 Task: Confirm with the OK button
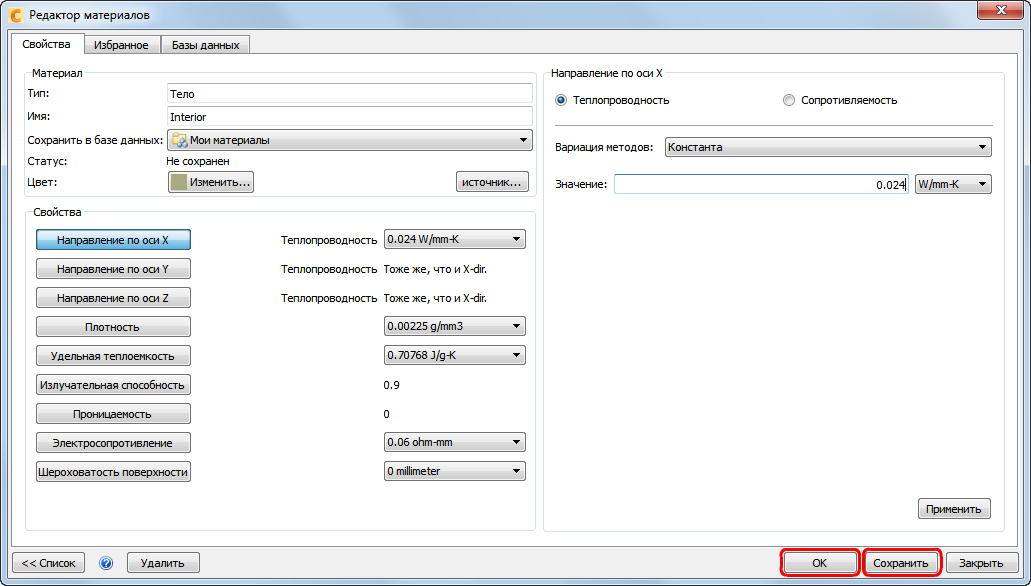[x=819, y=563]
